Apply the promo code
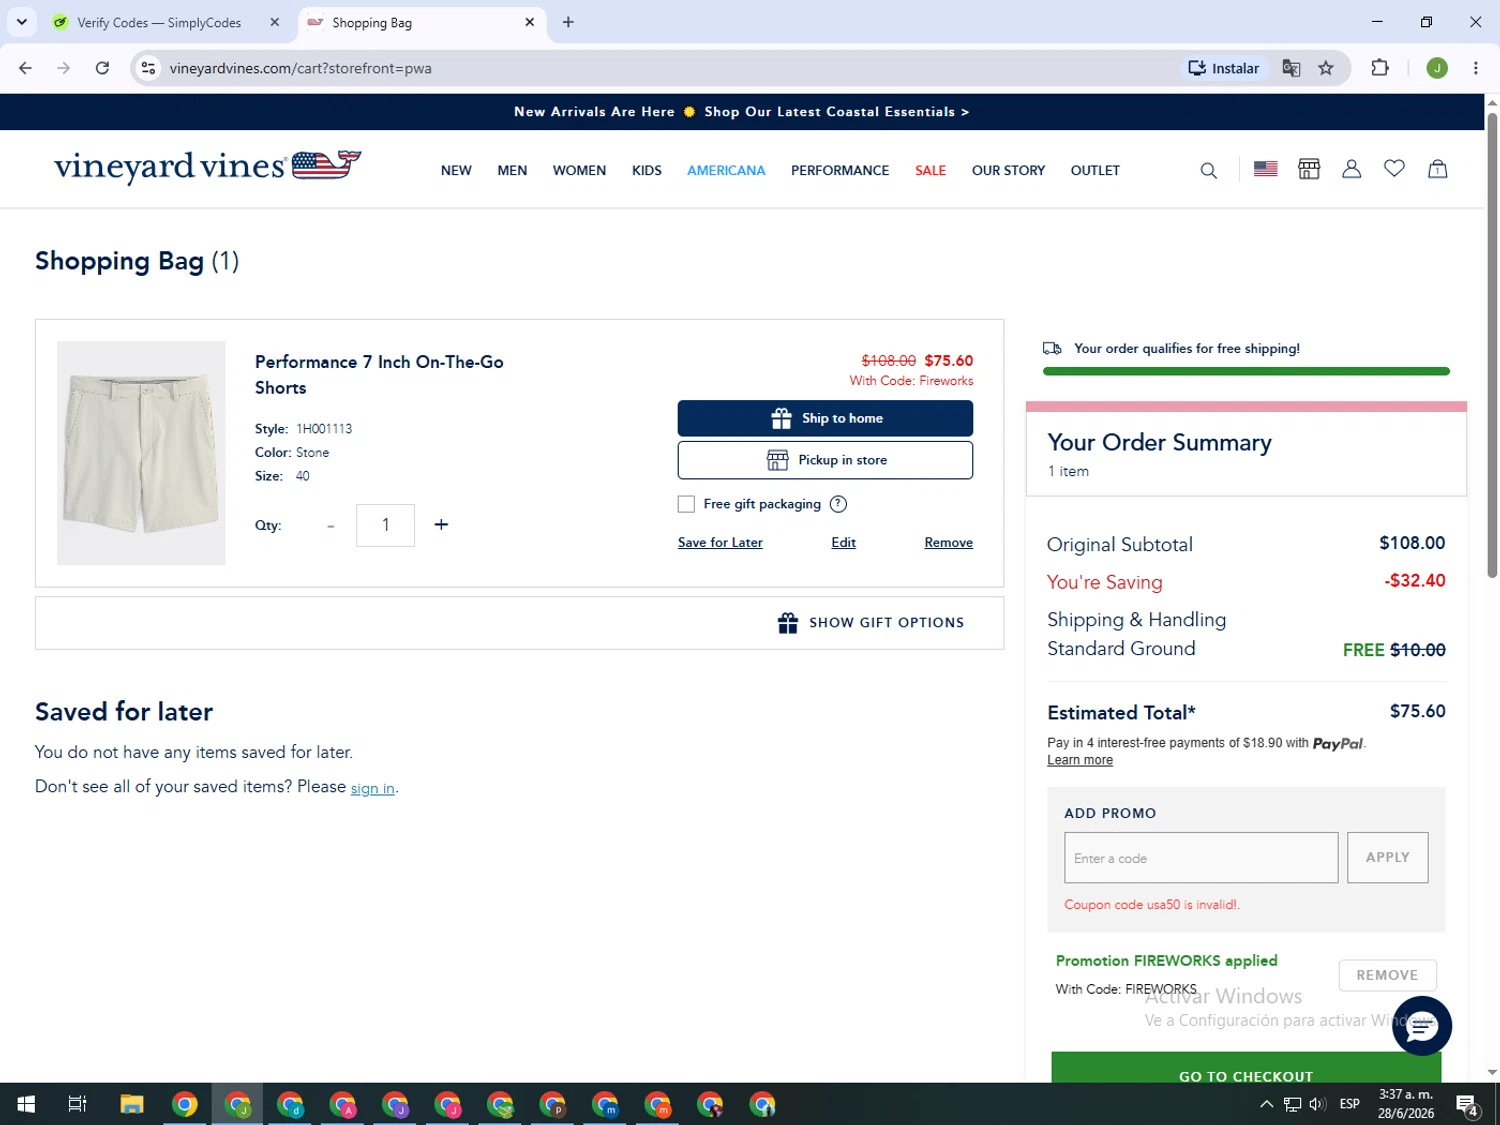The image size is (1500, 1125). 1387,857
